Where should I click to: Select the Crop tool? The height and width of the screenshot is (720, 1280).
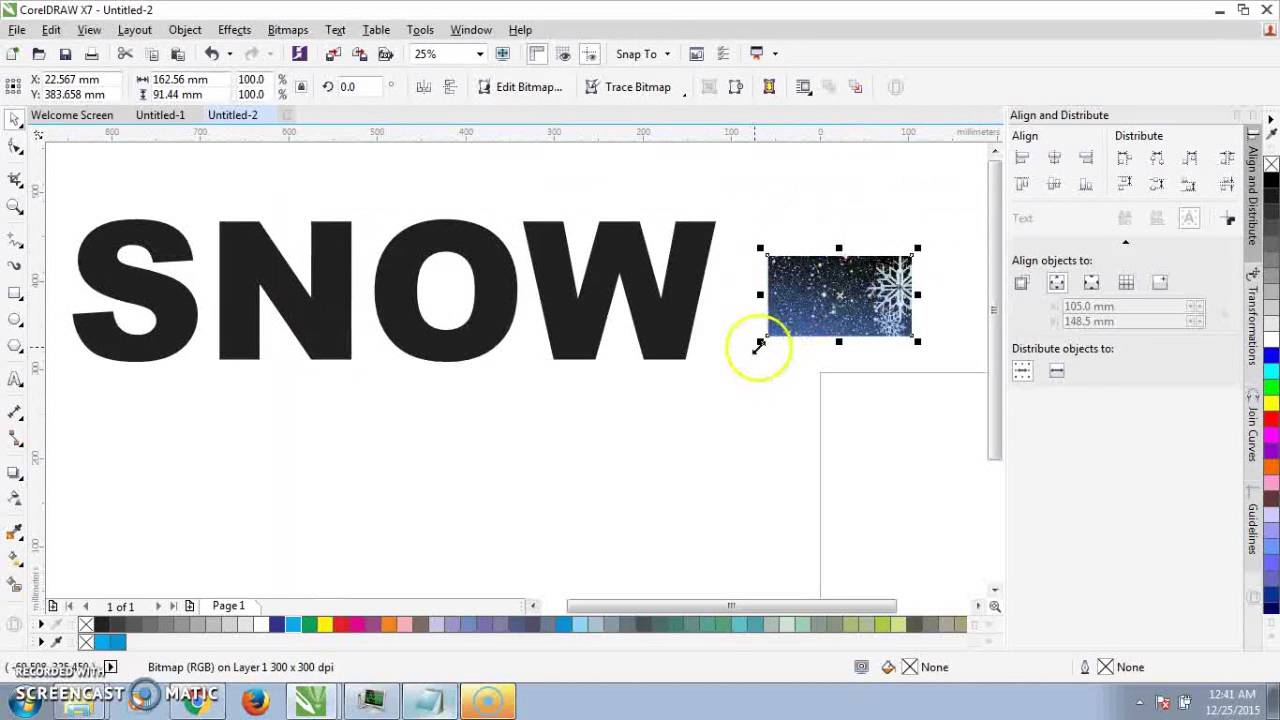click(x=14, y=179)
